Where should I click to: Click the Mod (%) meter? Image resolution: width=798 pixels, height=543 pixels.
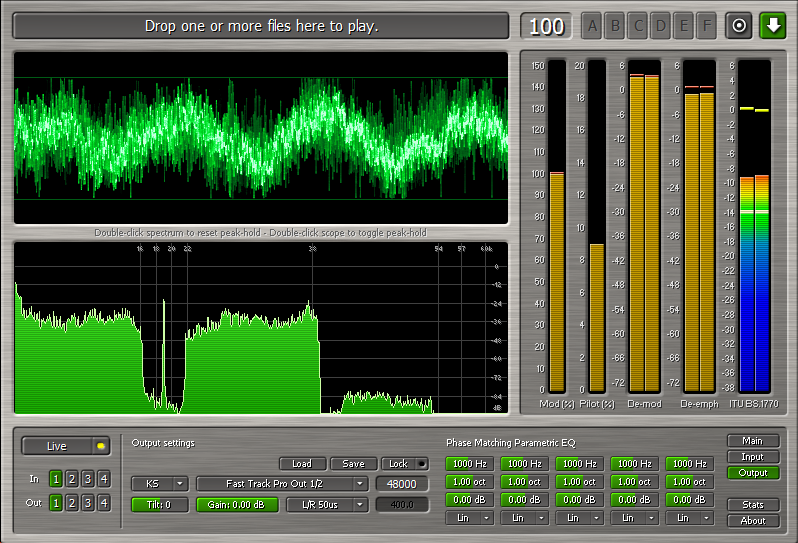[557, 226]
